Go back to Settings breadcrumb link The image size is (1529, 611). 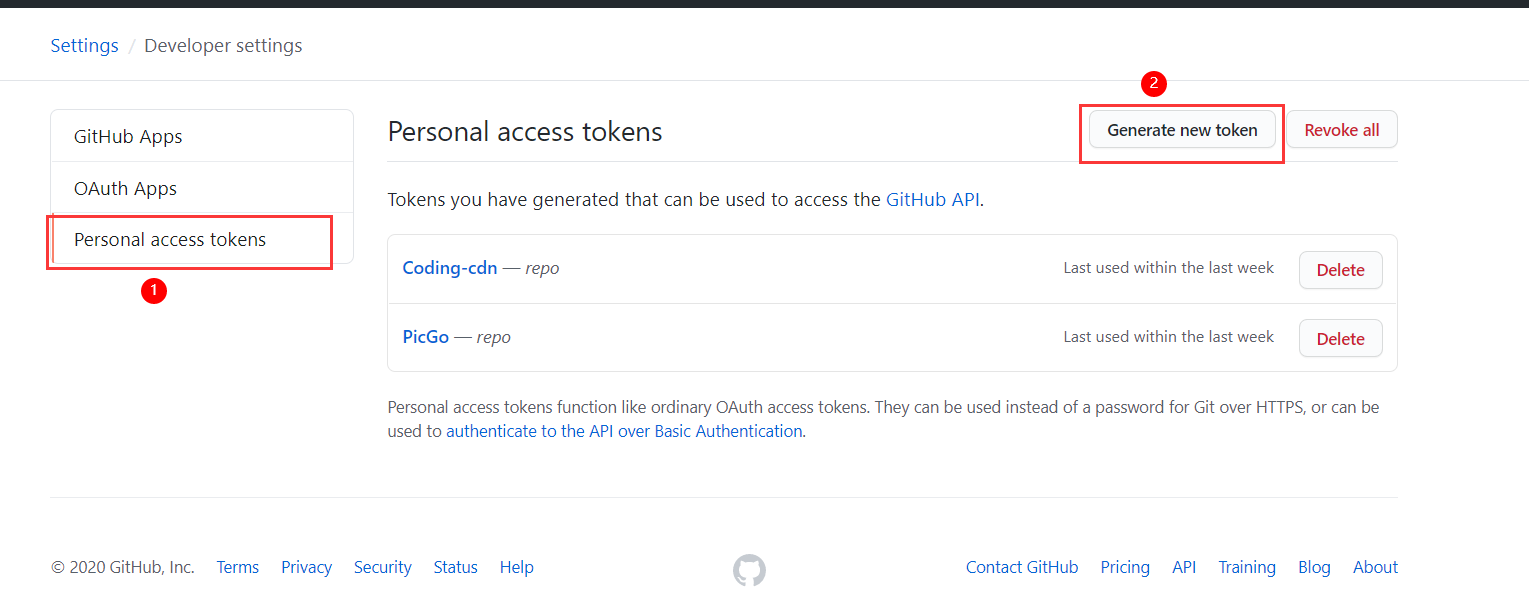click(85, 46)
